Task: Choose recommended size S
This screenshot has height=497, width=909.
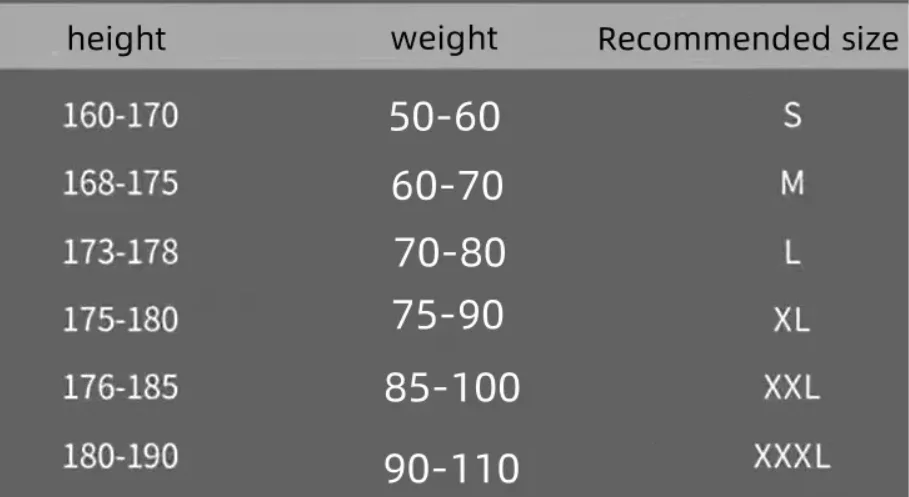Action: (792, 115)
